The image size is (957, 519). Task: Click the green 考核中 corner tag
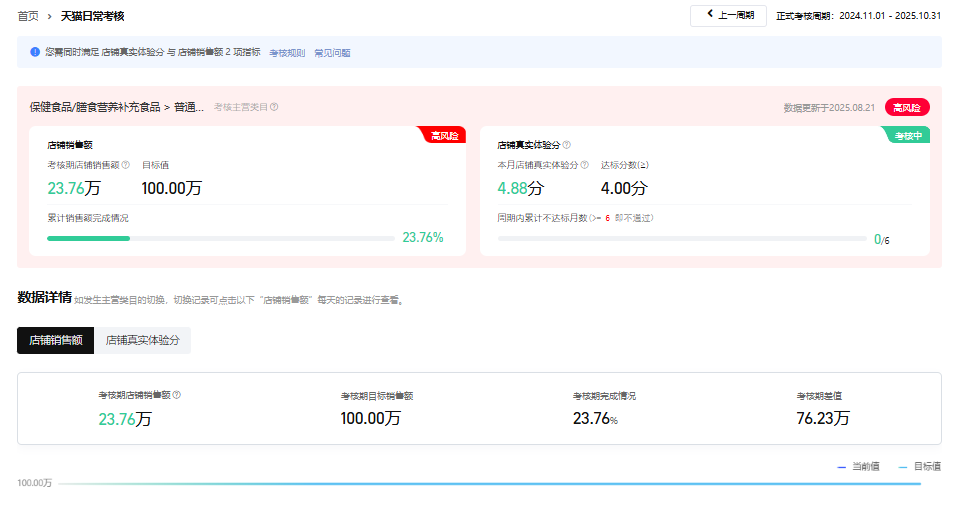[908, 135]
